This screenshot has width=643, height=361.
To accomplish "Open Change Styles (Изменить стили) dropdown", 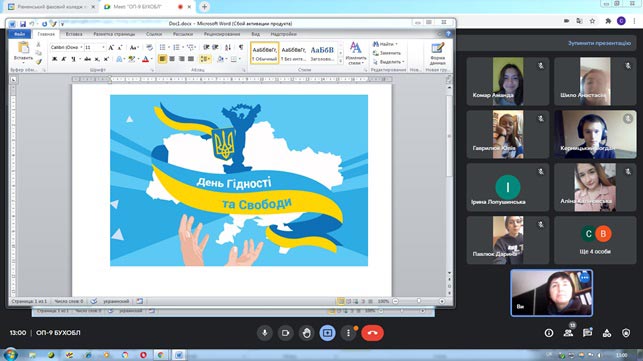I will pos(356,53).
